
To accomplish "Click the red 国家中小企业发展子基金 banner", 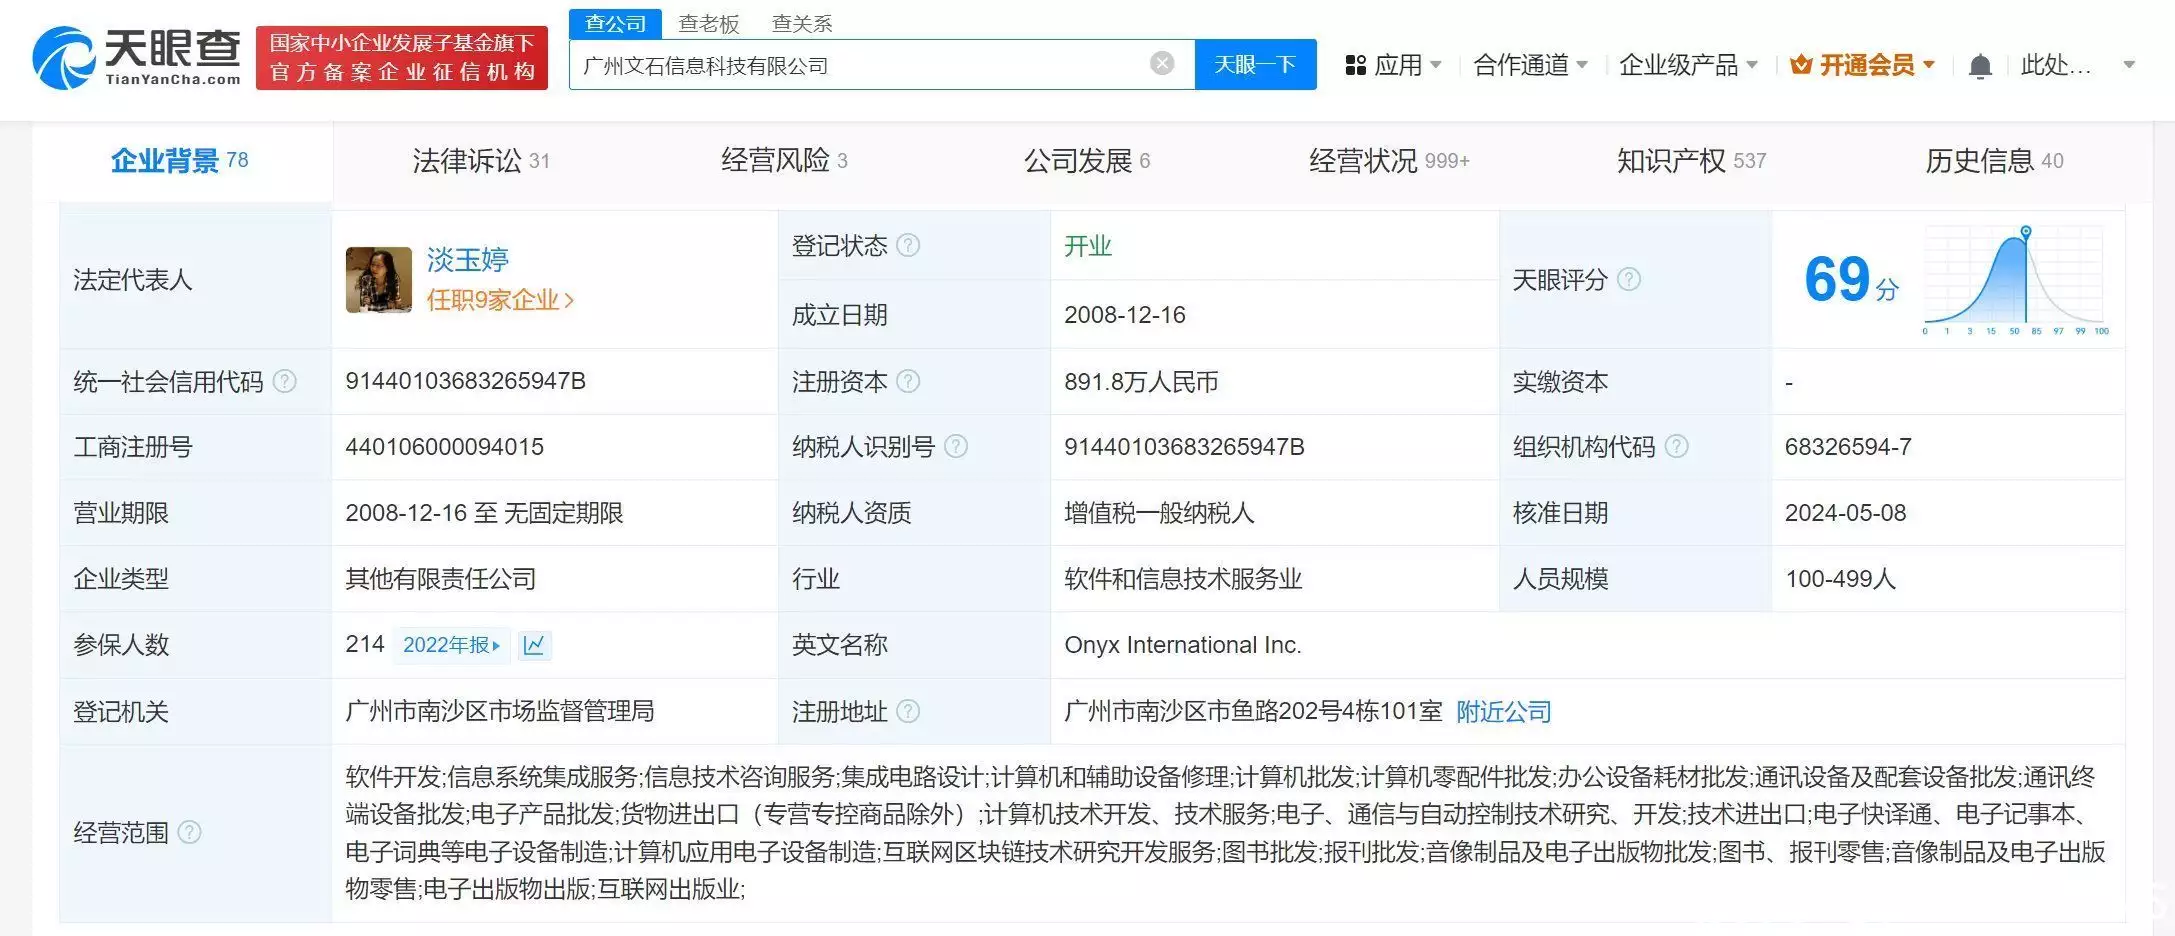I will click(402, 57).
